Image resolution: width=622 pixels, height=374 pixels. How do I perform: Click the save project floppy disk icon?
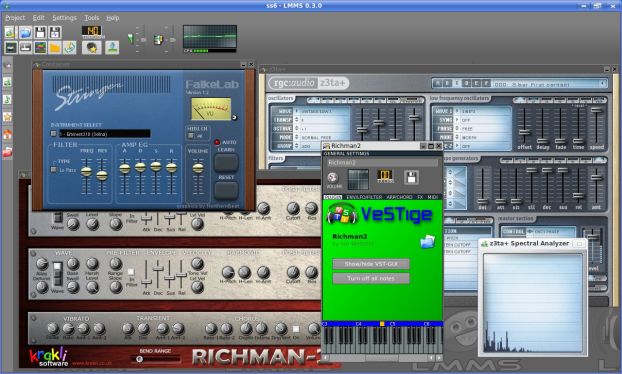[x=40, y=33]
